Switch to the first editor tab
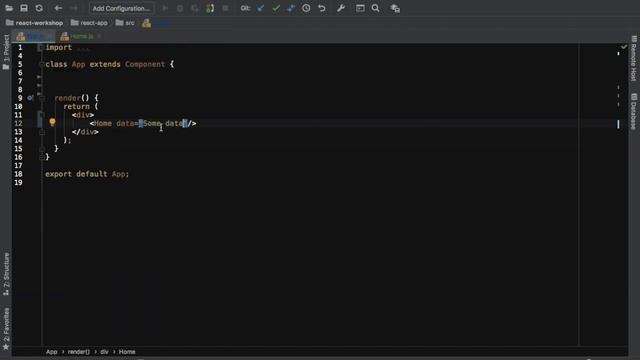The width and height of the screenshot is (640, 360). point(33,36)
